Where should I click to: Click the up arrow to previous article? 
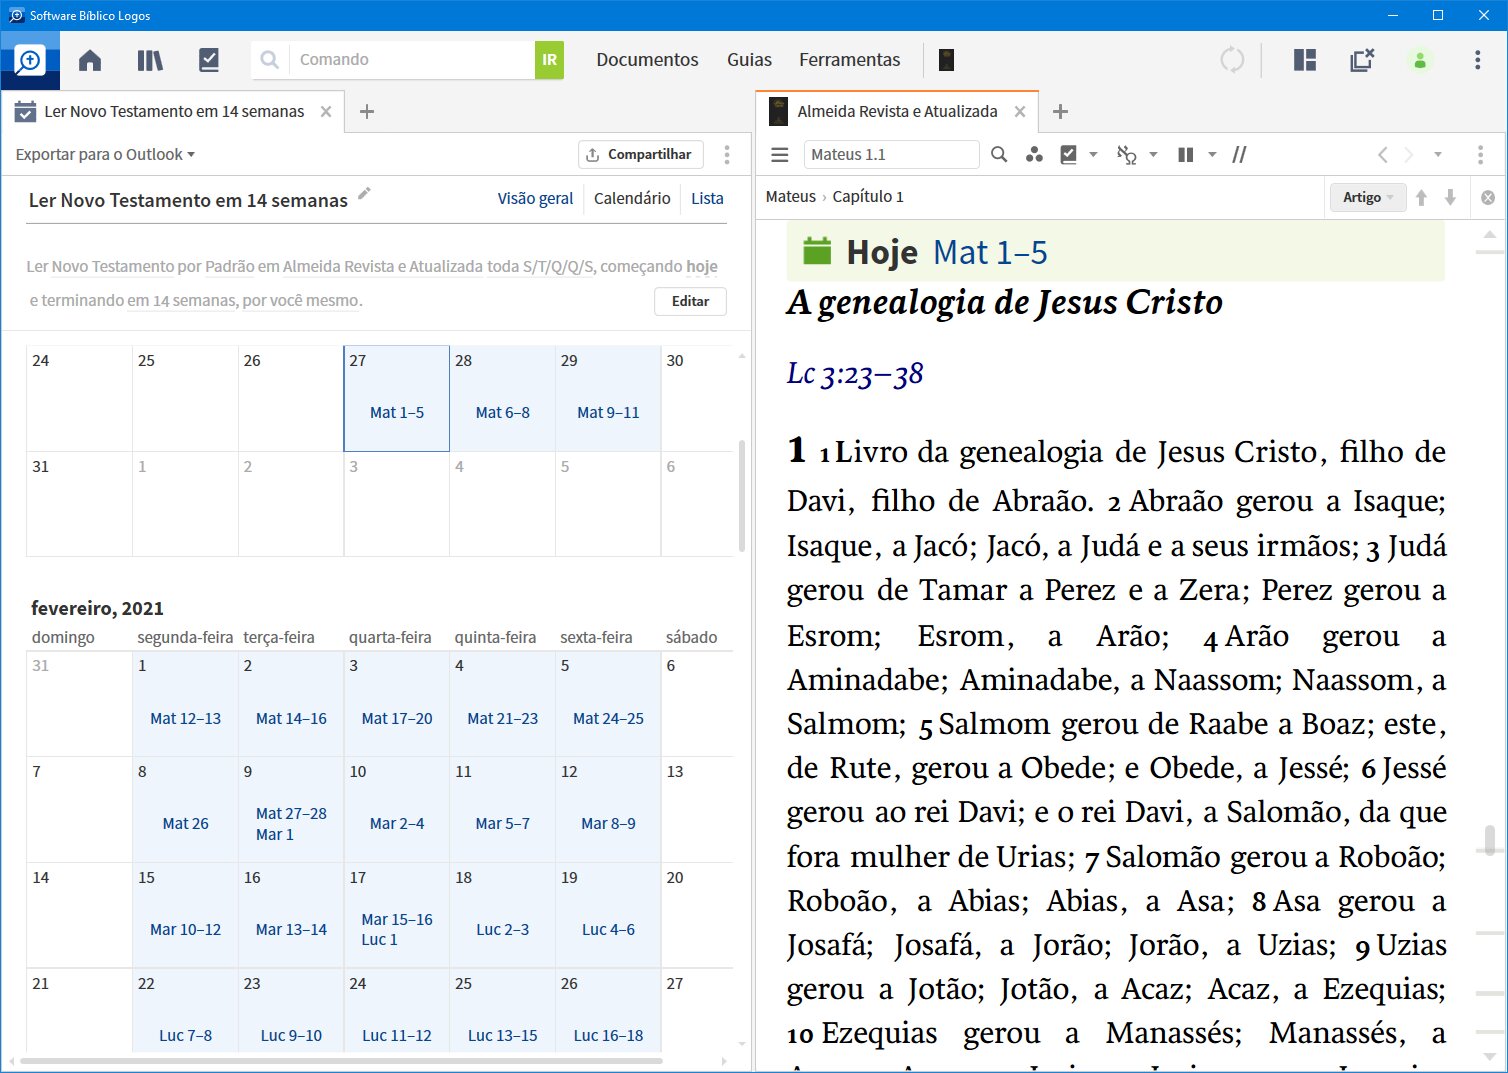pos(1421,198)
